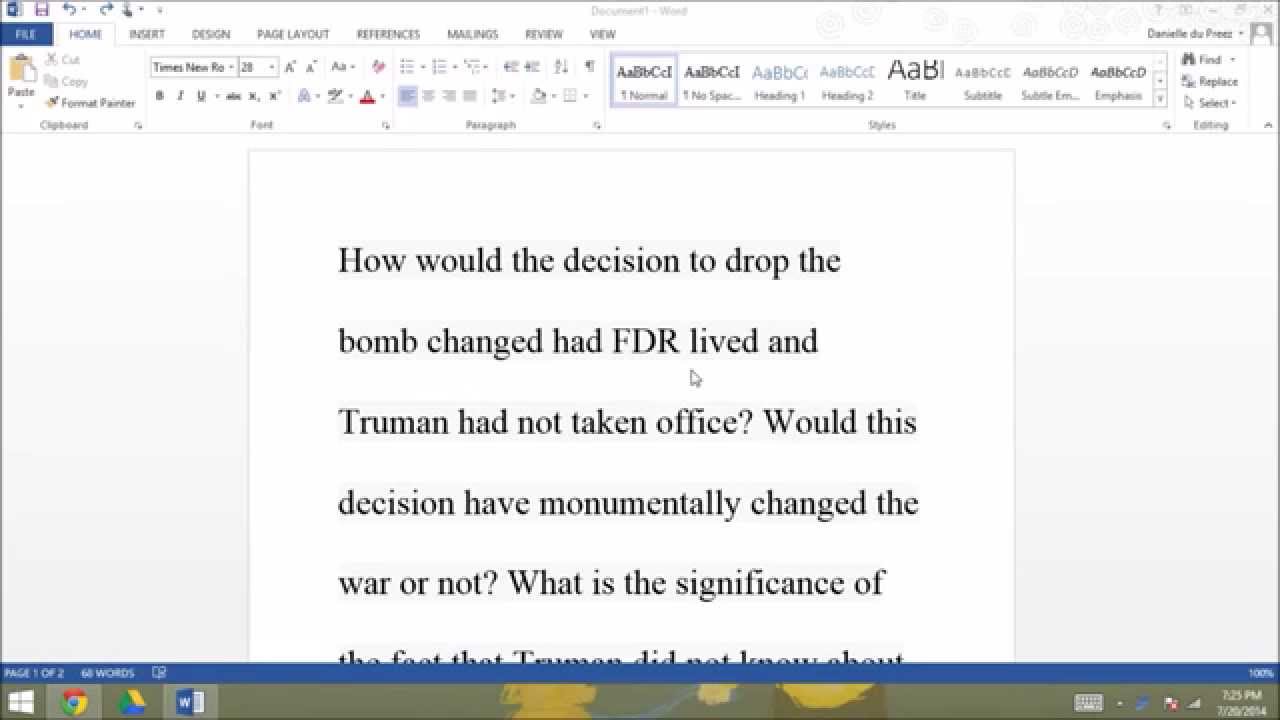Toggle underline formatting
The width and height of the screenshot is (1280, 720).
[x=201, y=96]
